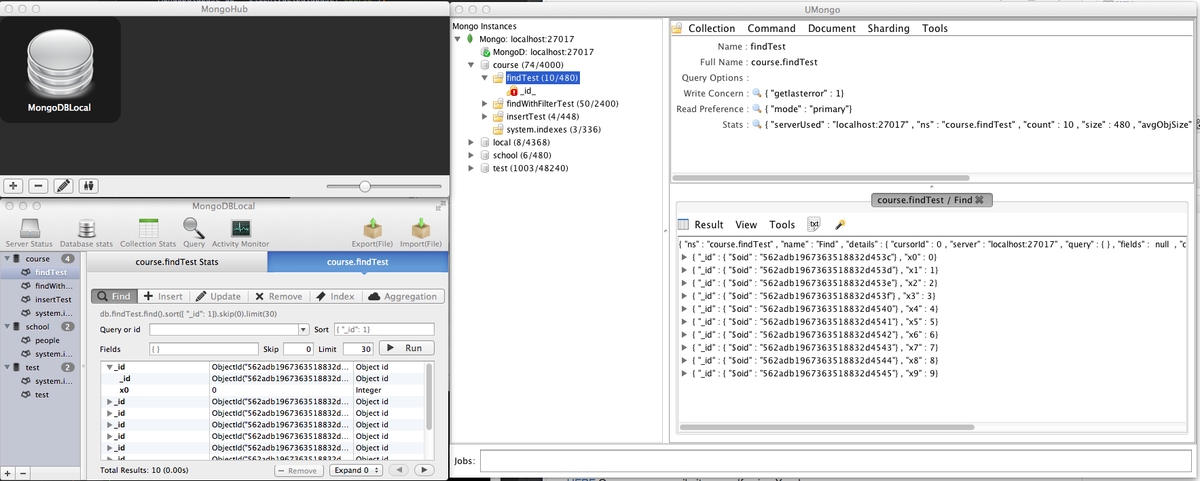Select system.indexes (3/336) in UMongo tree
This screenshot has height=481, width=1200.
click(x=554, y=129)
